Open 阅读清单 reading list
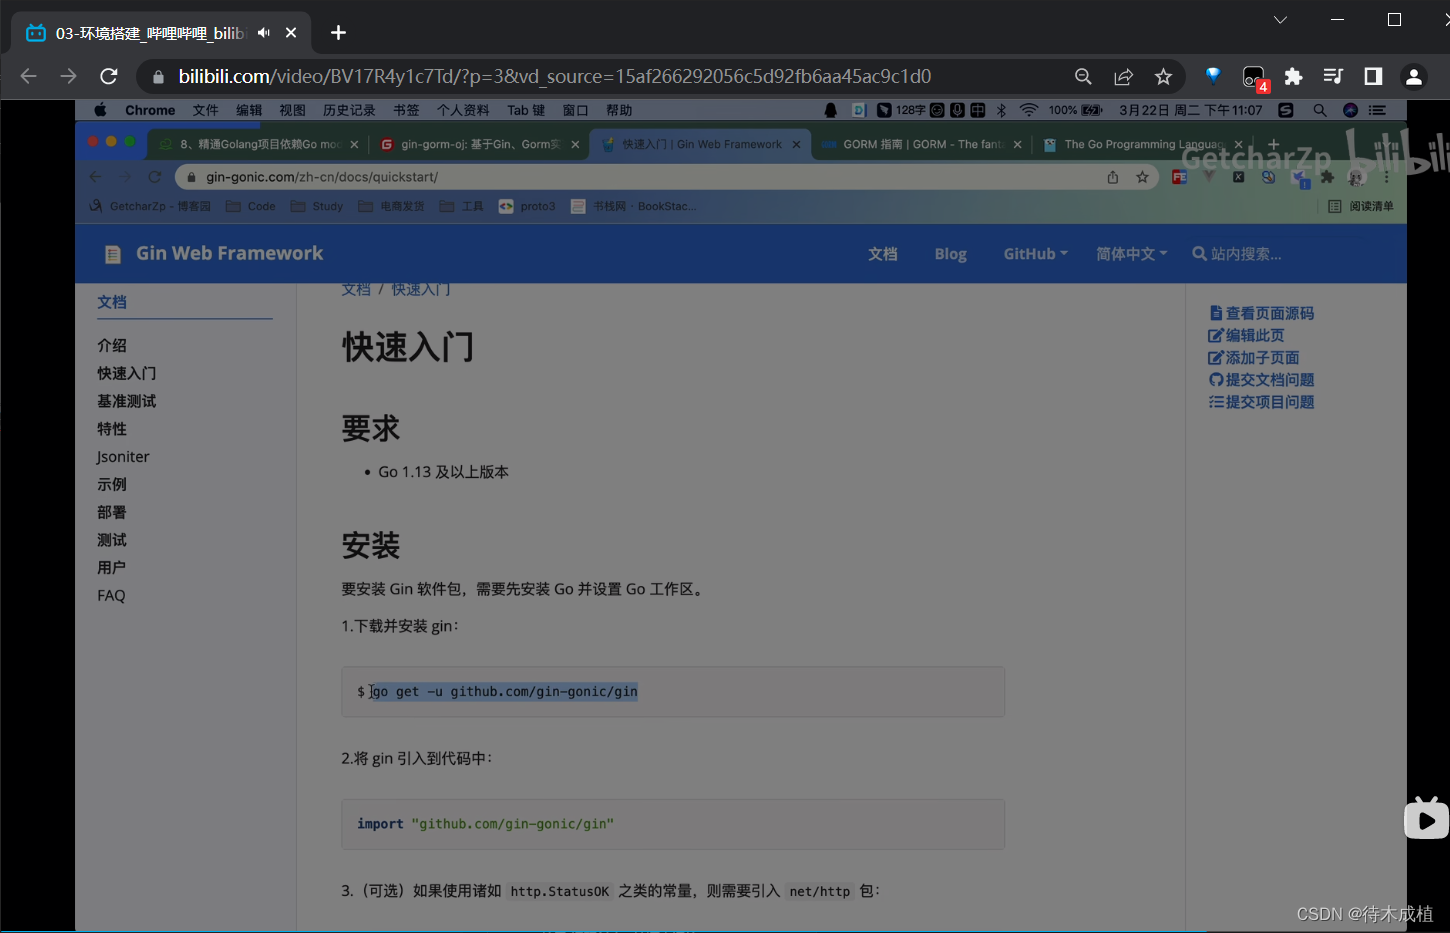This screenshot has height=933, width=1450. pos(1360,206)
